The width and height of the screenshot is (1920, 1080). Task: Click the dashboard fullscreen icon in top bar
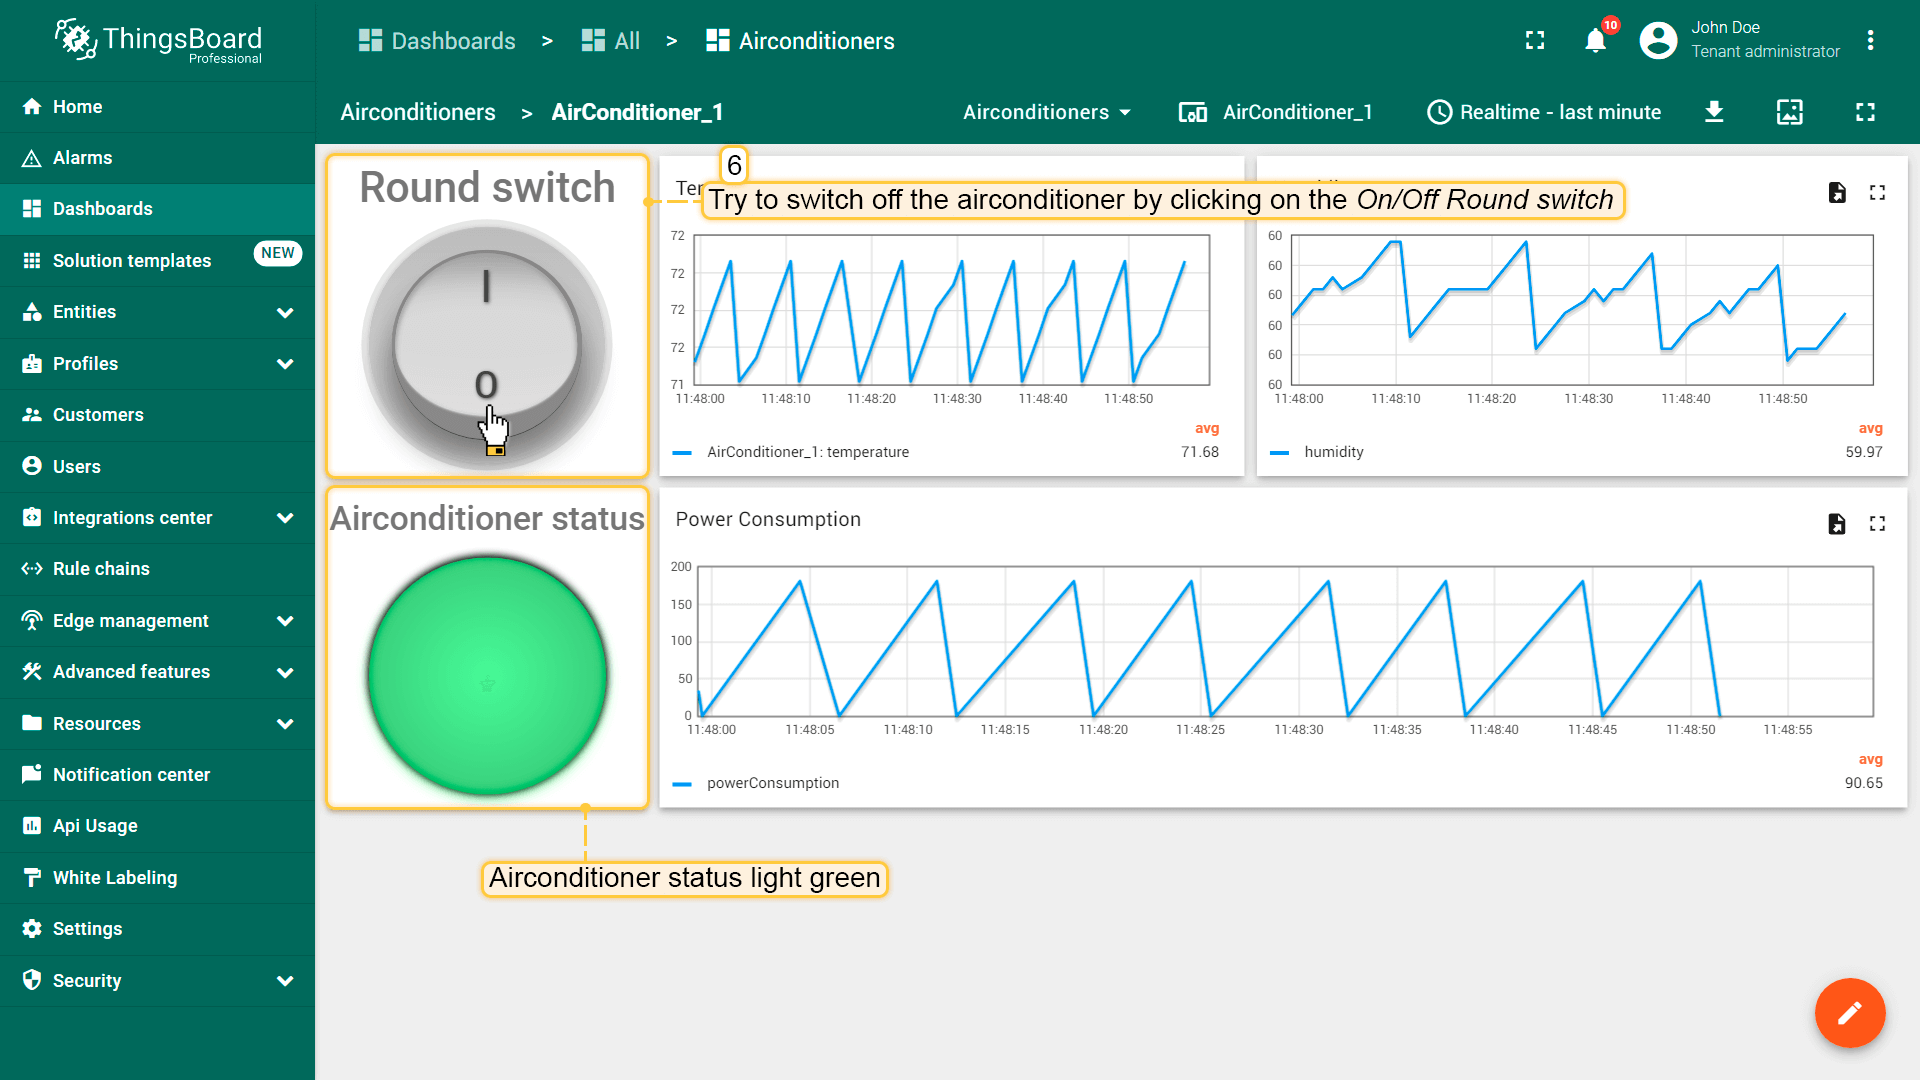(1865, 112)
